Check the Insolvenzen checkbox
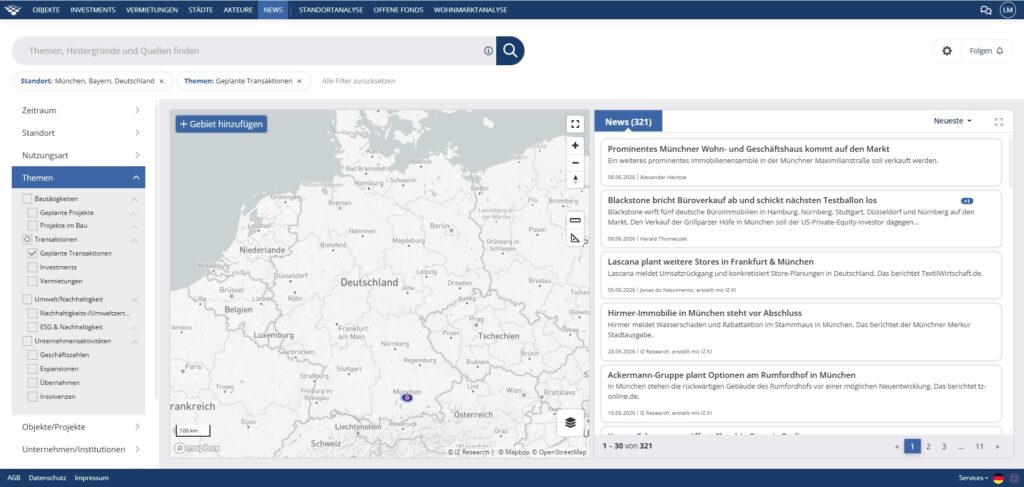The image size is (1024, 487). pyautogui.click(x=32, y=396)
